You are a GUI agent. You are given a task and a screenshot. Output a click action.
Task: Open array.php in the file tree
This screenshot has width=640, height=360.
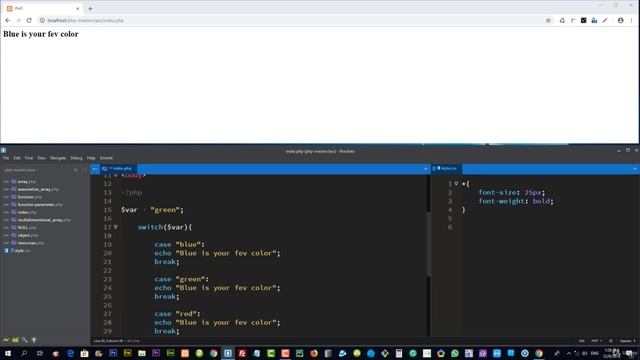click(x=27, y=182)
